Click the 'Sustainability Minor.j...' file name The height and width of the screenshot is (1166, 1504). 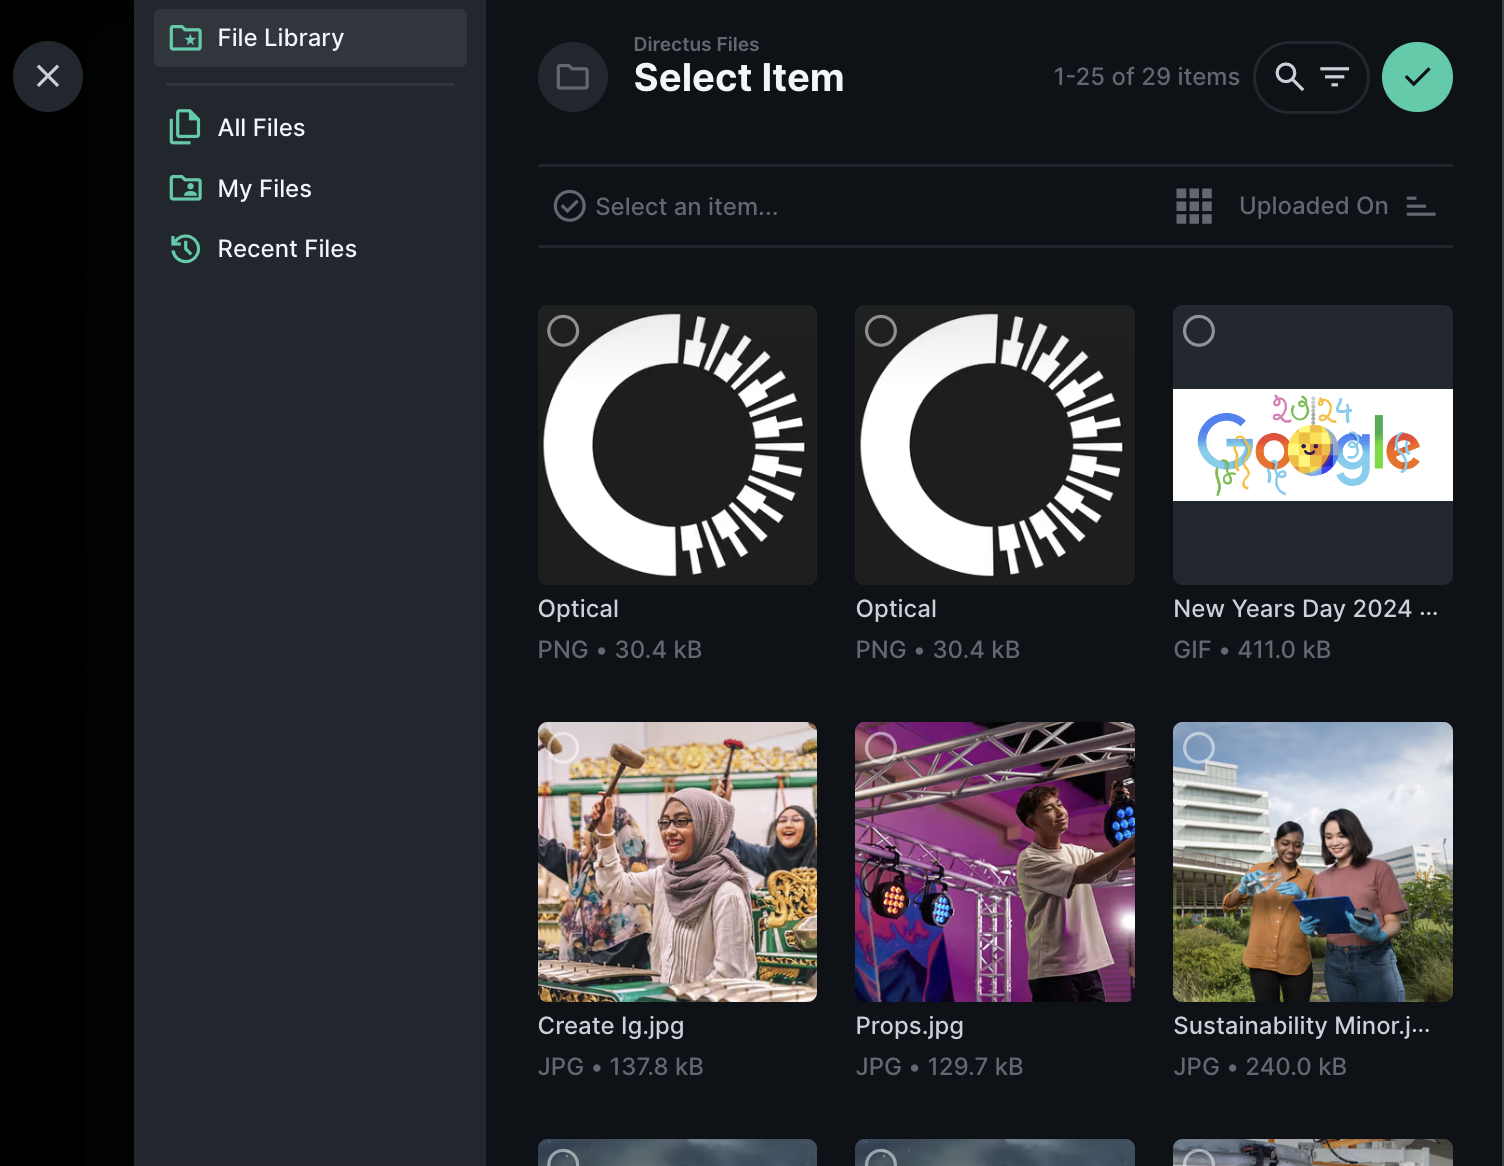1302,1026
